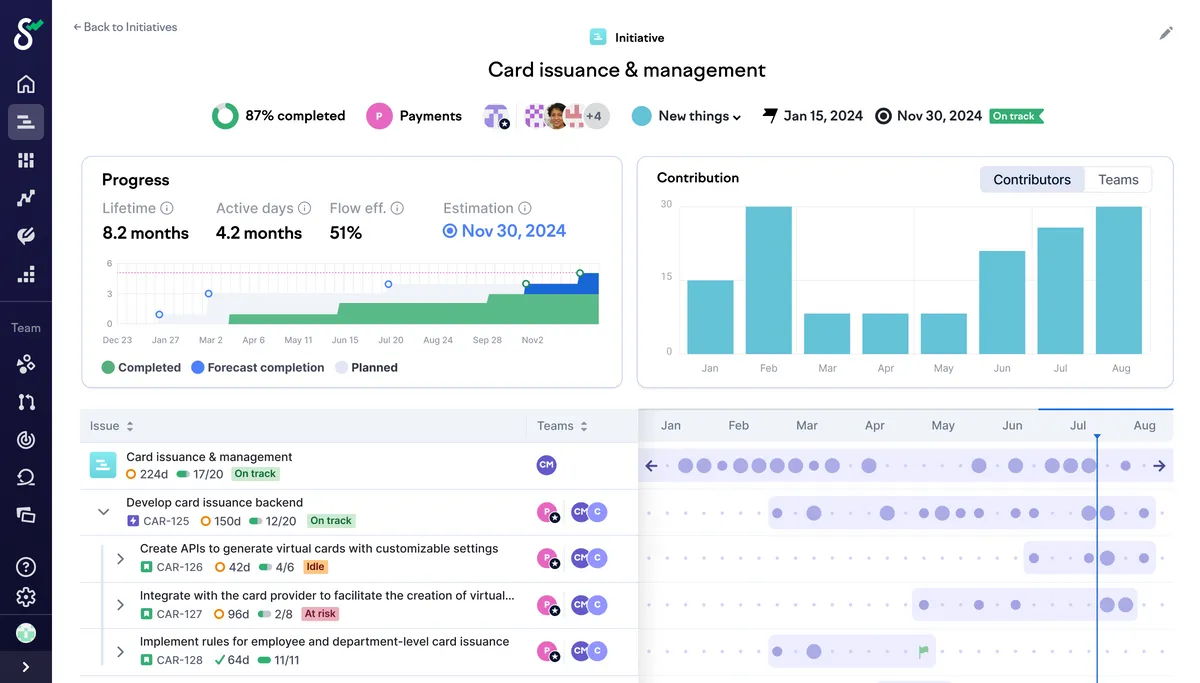Screen dimensions: 1200x683
Task: Click the timeline left arrow icon
Action: click(x=651, y=466)
